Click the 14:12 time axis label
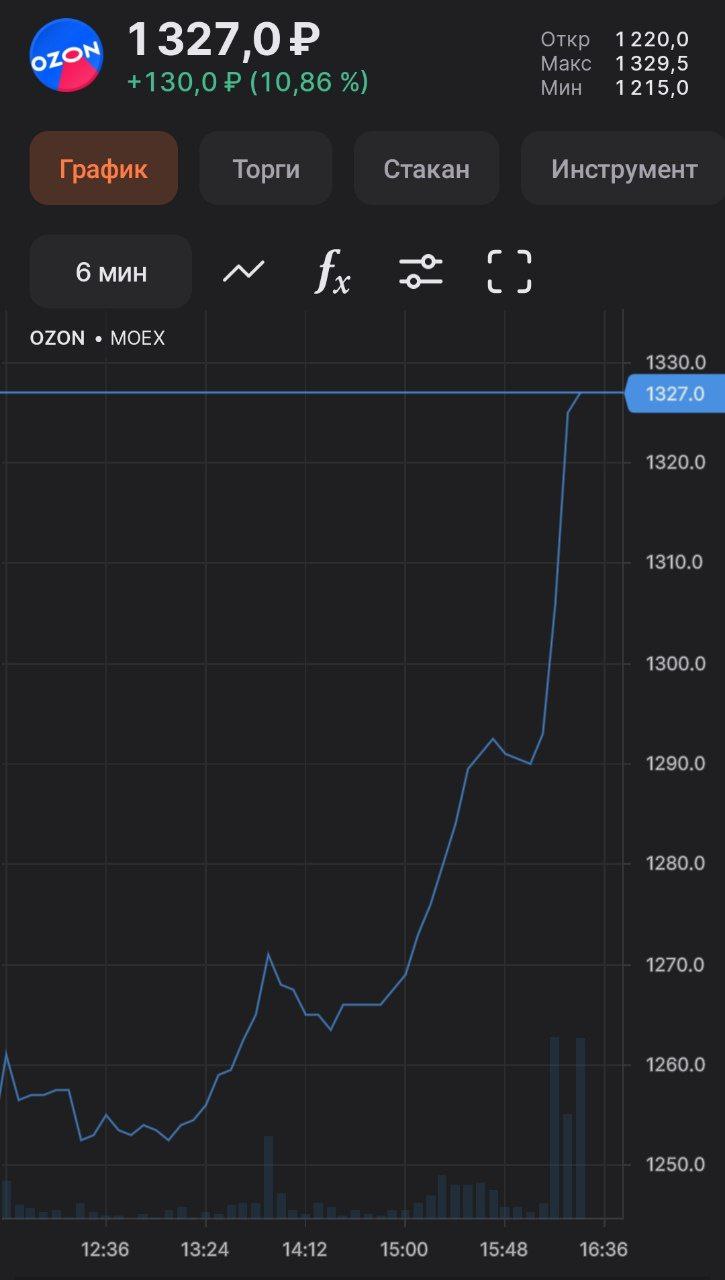 (305, 1249)
